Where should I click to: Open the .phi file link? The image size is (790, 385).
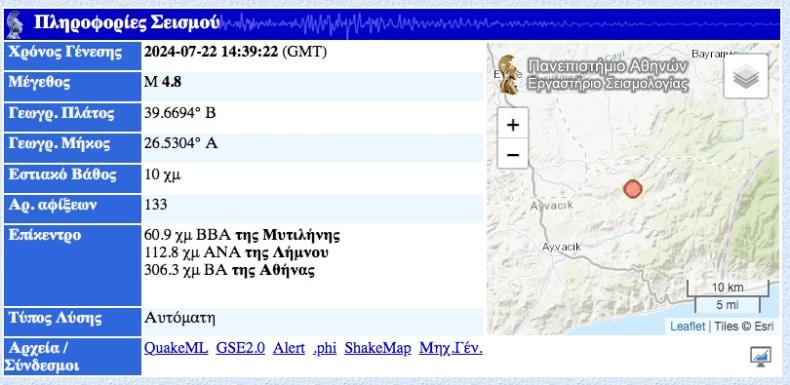point(324,348)
